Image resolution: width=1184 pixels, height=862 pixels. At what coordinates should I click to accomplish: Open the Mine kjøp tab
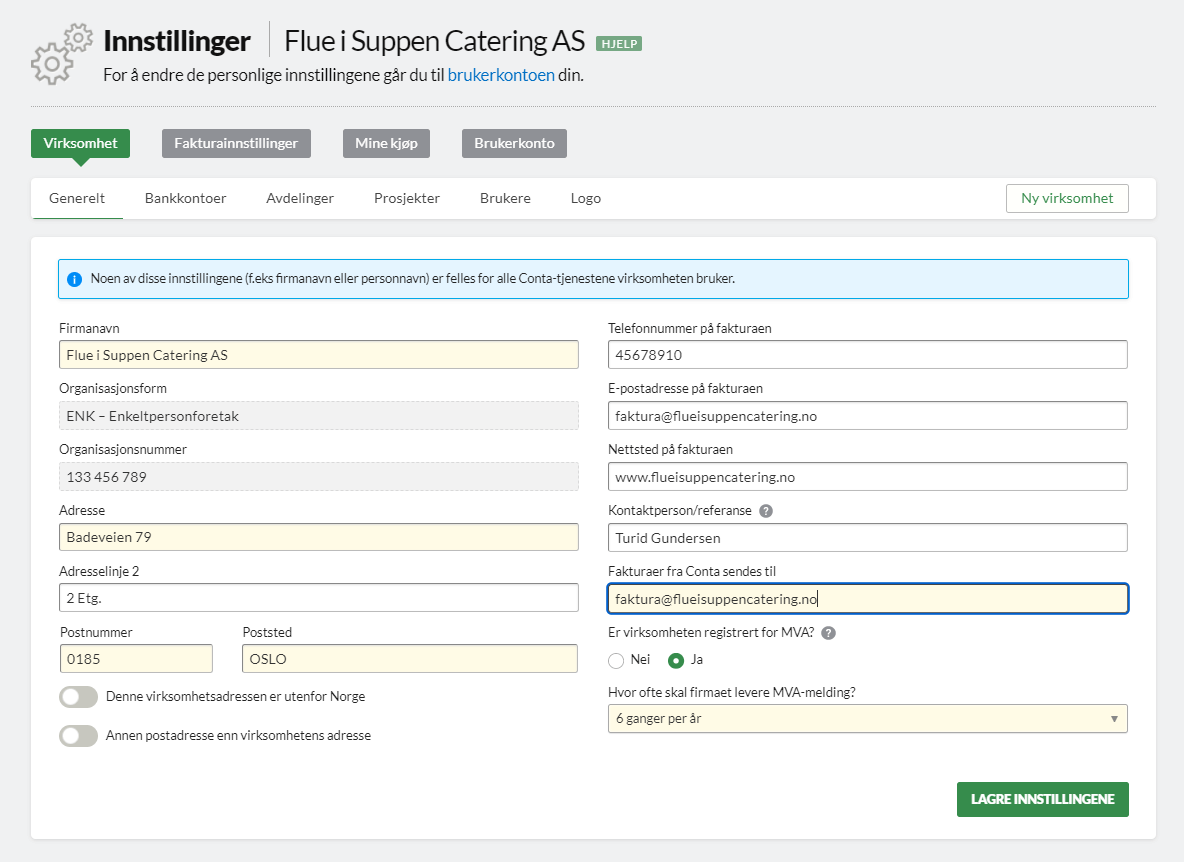coord(387,143)
